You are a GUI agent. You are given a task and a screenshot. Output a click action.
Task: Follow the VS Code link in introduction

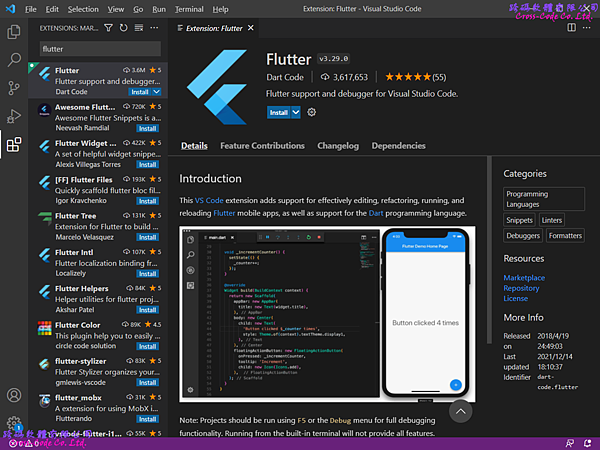point(209,201)
